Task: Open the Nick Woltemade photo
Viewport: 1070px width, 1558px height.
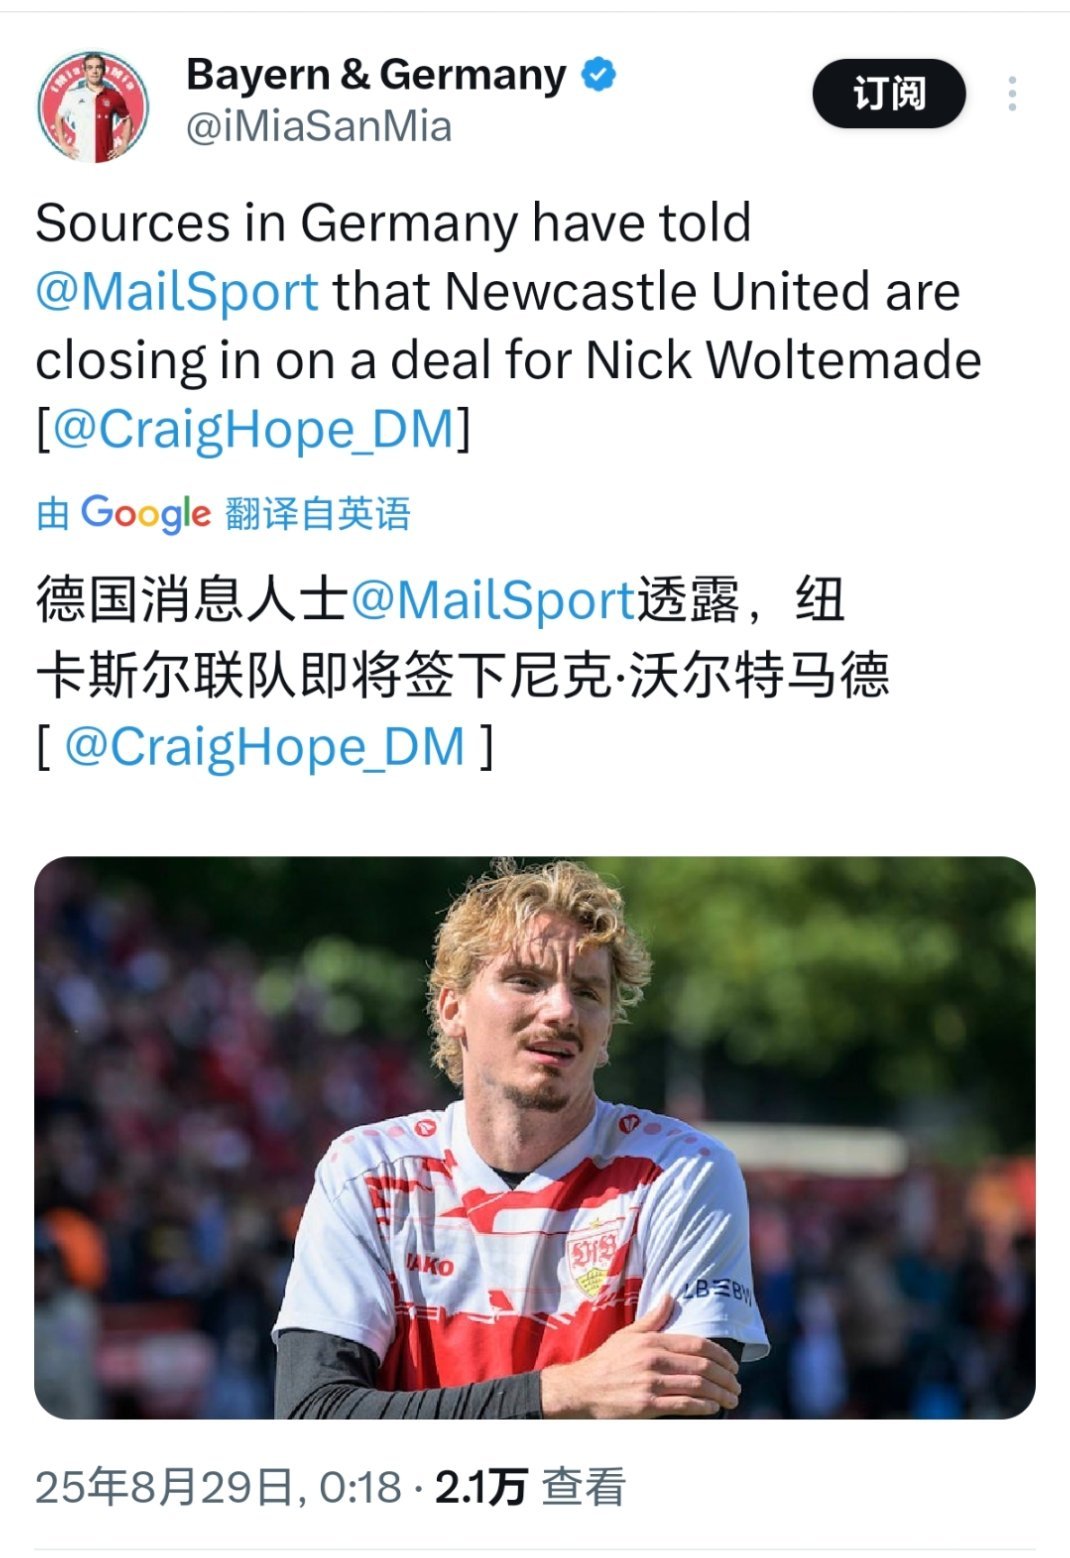Action: pos(535,1137)
